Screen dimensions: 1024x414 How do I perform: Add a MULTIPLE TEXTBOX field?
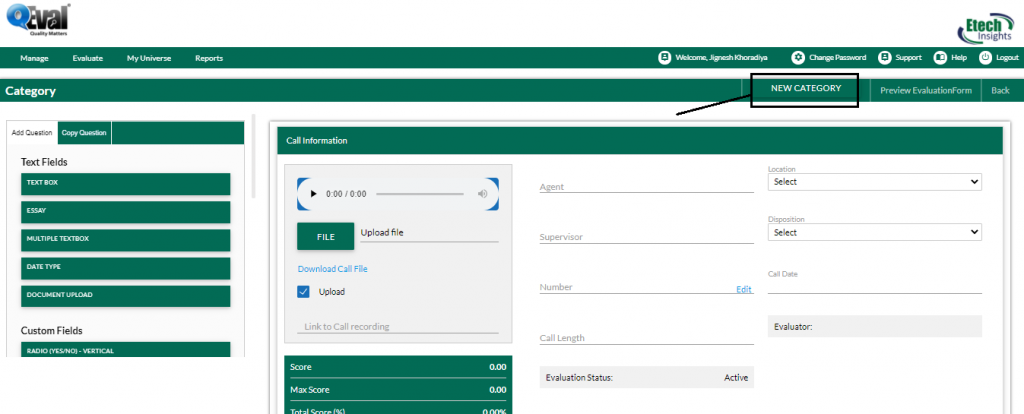[125, 240]
